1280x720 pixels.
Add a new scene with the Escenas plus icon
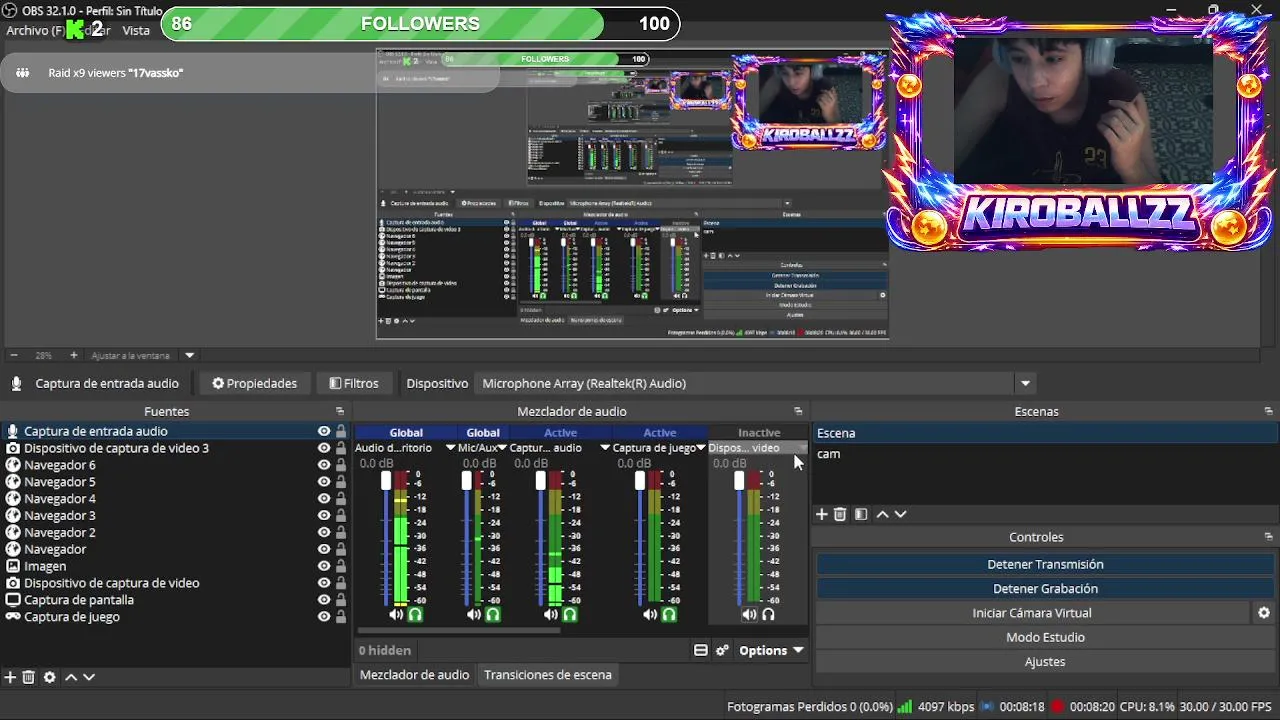[x=822, y=514]
